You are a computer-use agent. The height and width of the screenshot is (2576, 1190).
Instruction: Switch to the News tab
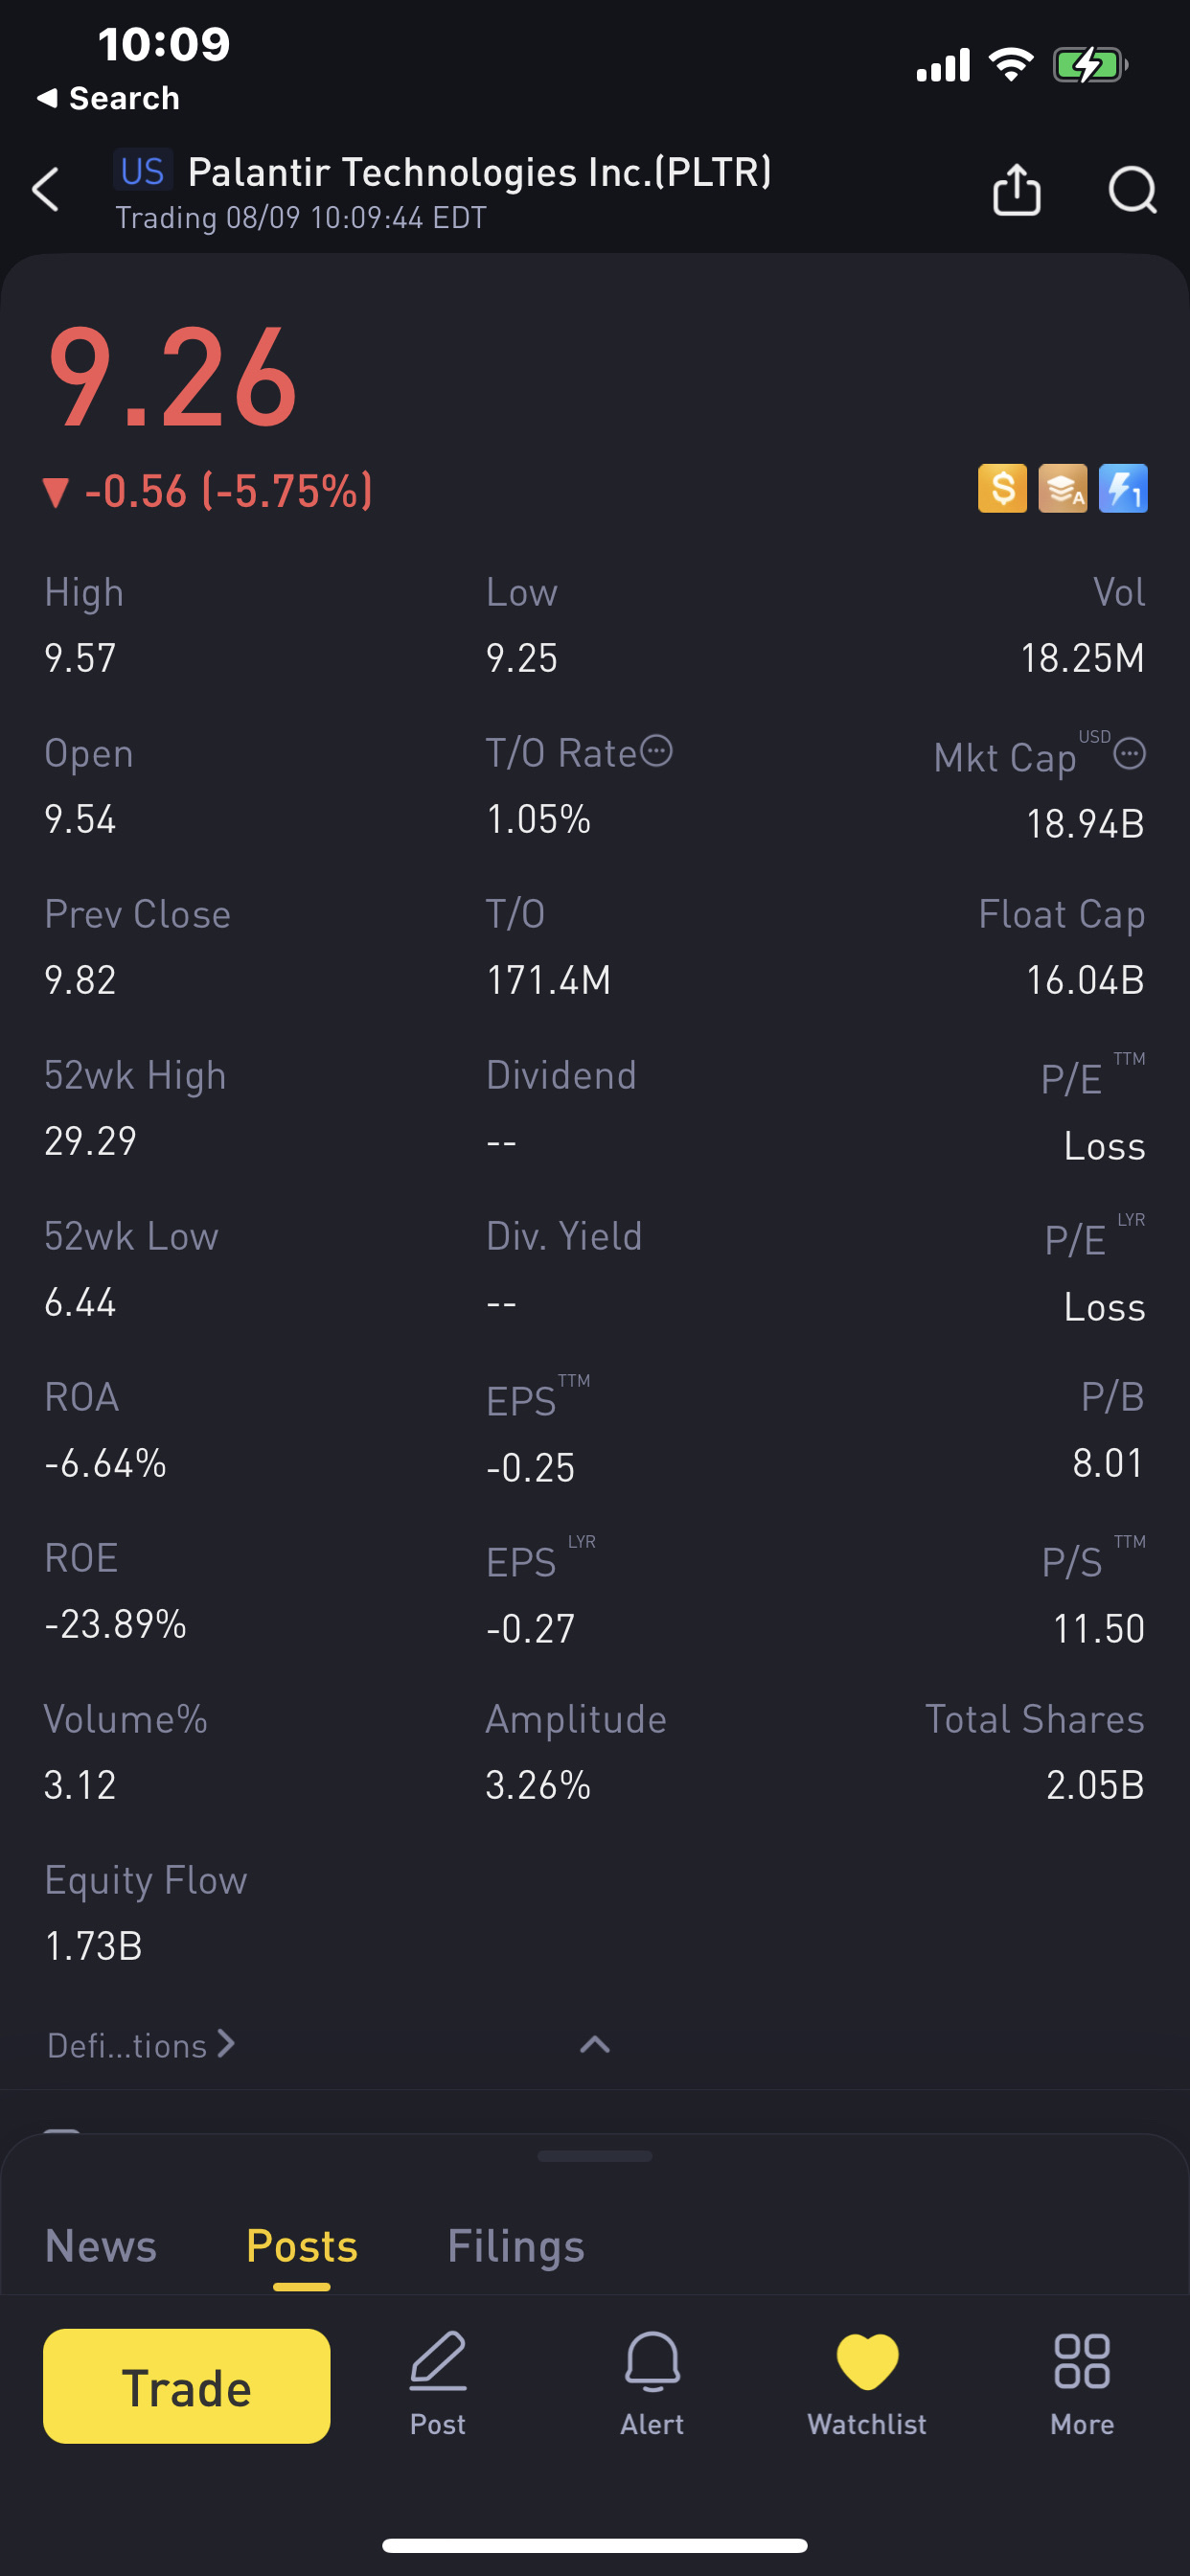point(101,2246)
